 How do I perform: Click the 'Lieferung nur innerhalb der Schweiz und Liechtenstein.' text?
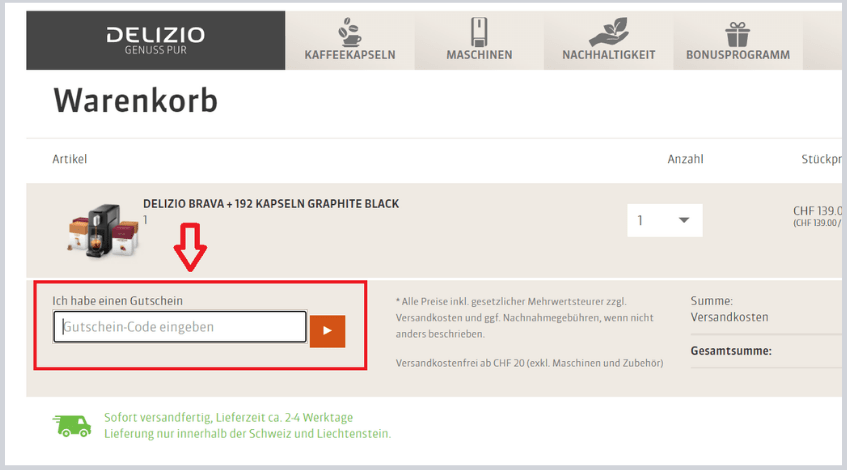[247, 433]
